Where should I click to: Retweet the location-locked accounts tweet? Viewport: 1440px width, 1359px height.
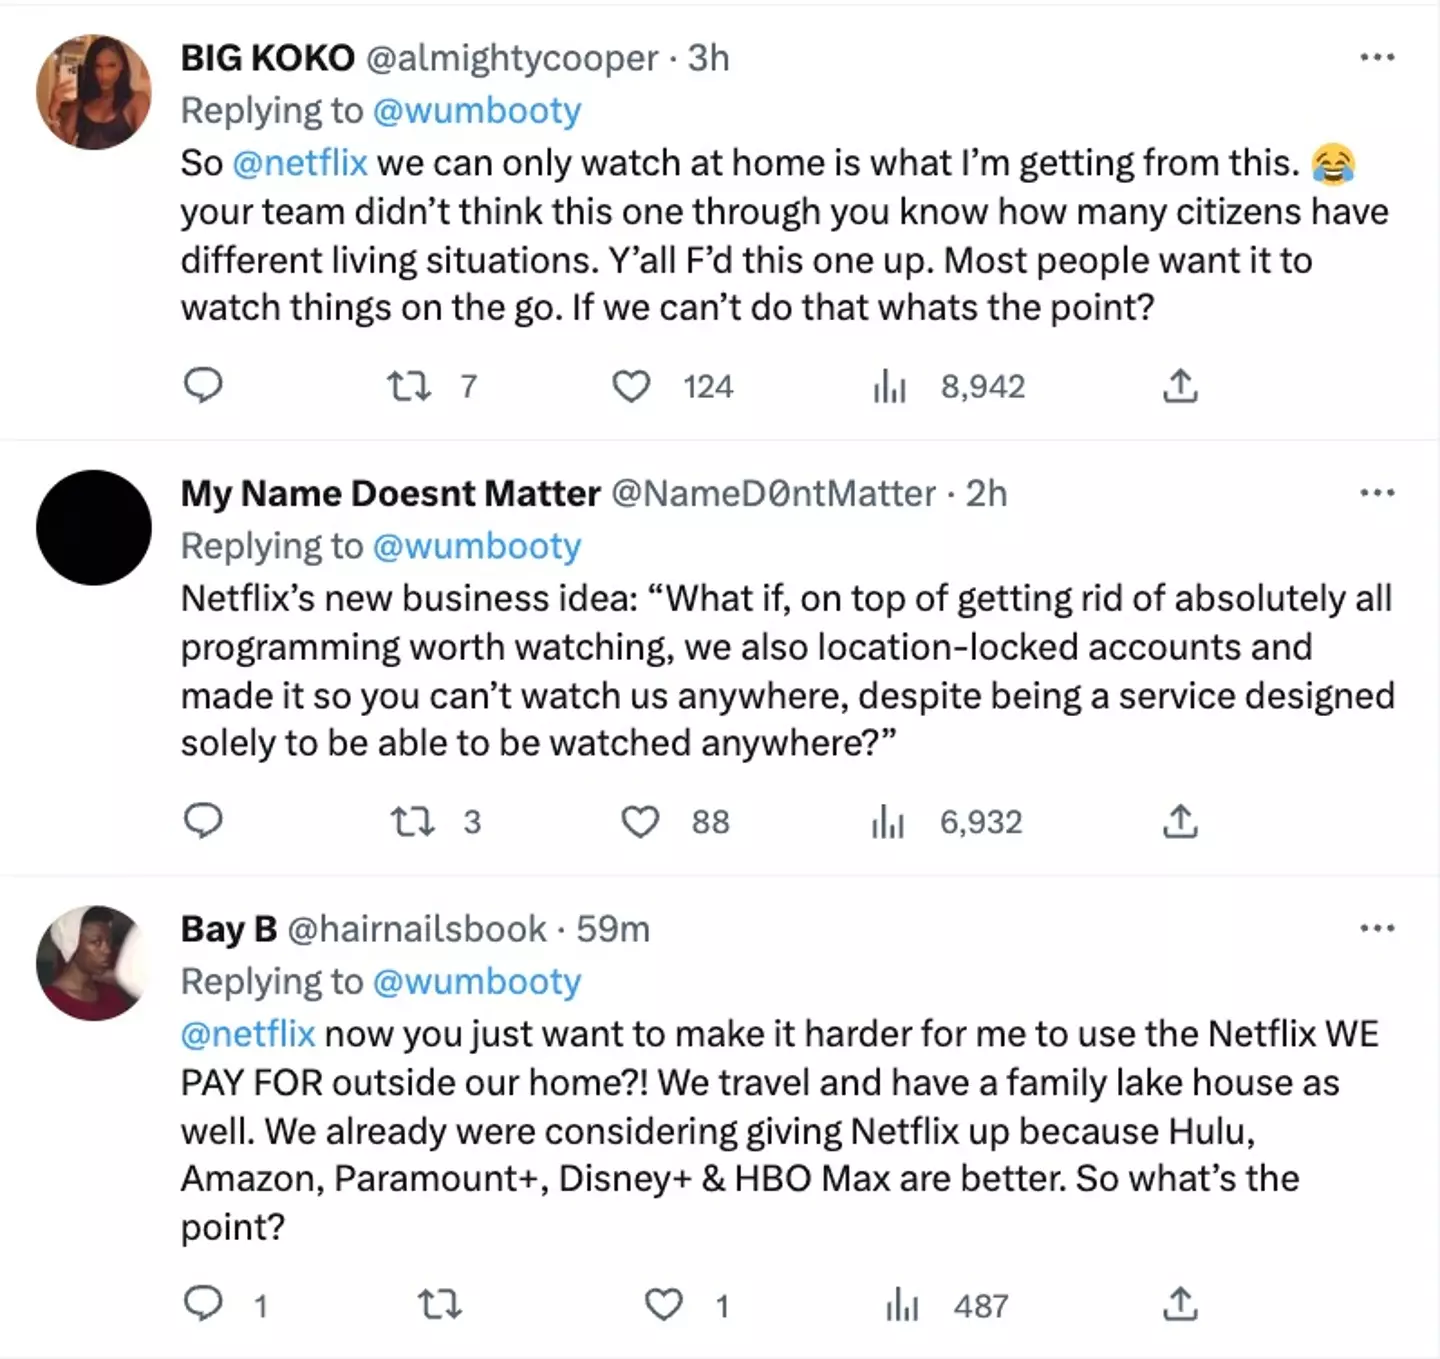point(412,822)
